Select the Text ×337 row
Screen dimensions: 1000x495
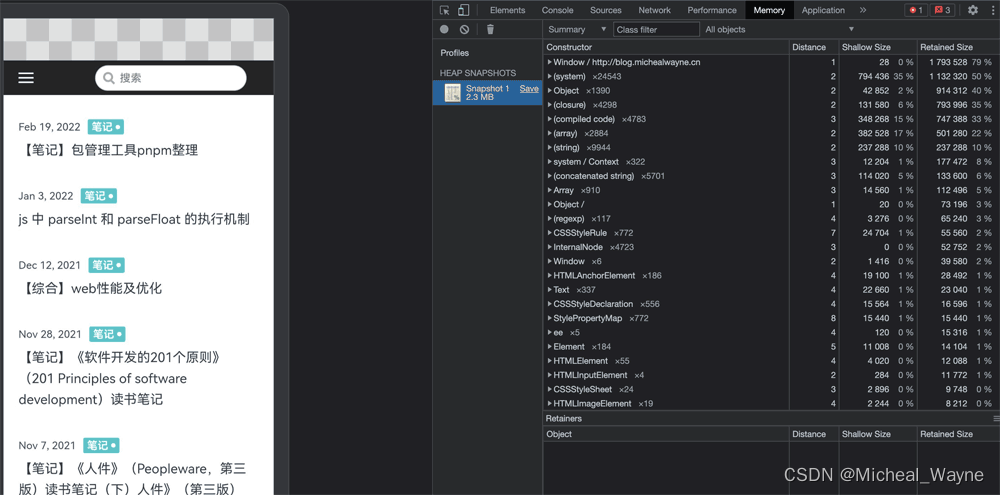771,290
